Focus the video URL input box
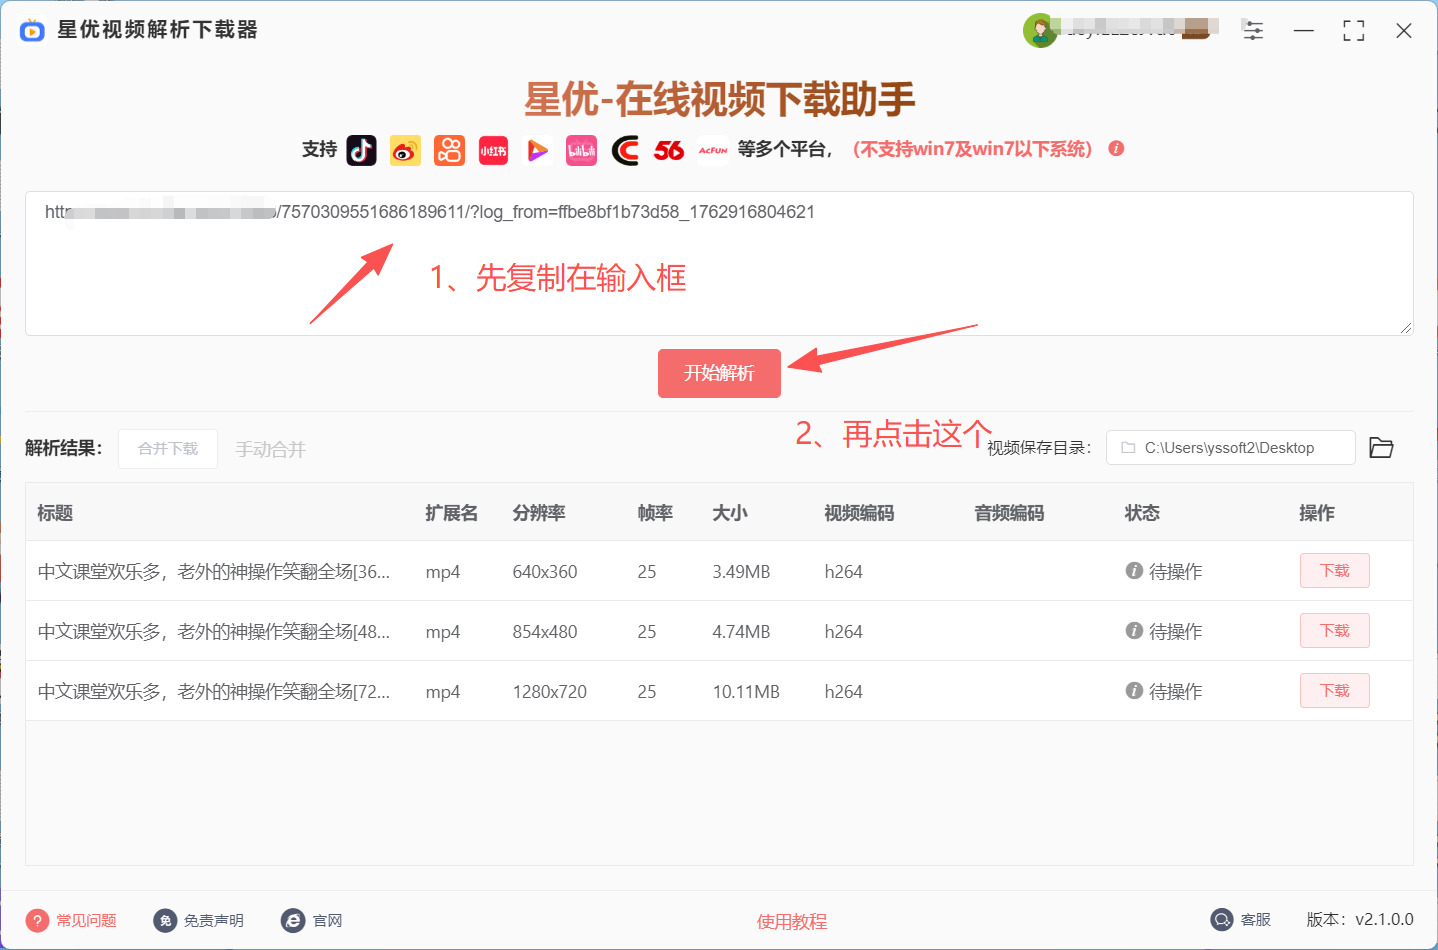 pyautogui.click(x=719, y=263)
